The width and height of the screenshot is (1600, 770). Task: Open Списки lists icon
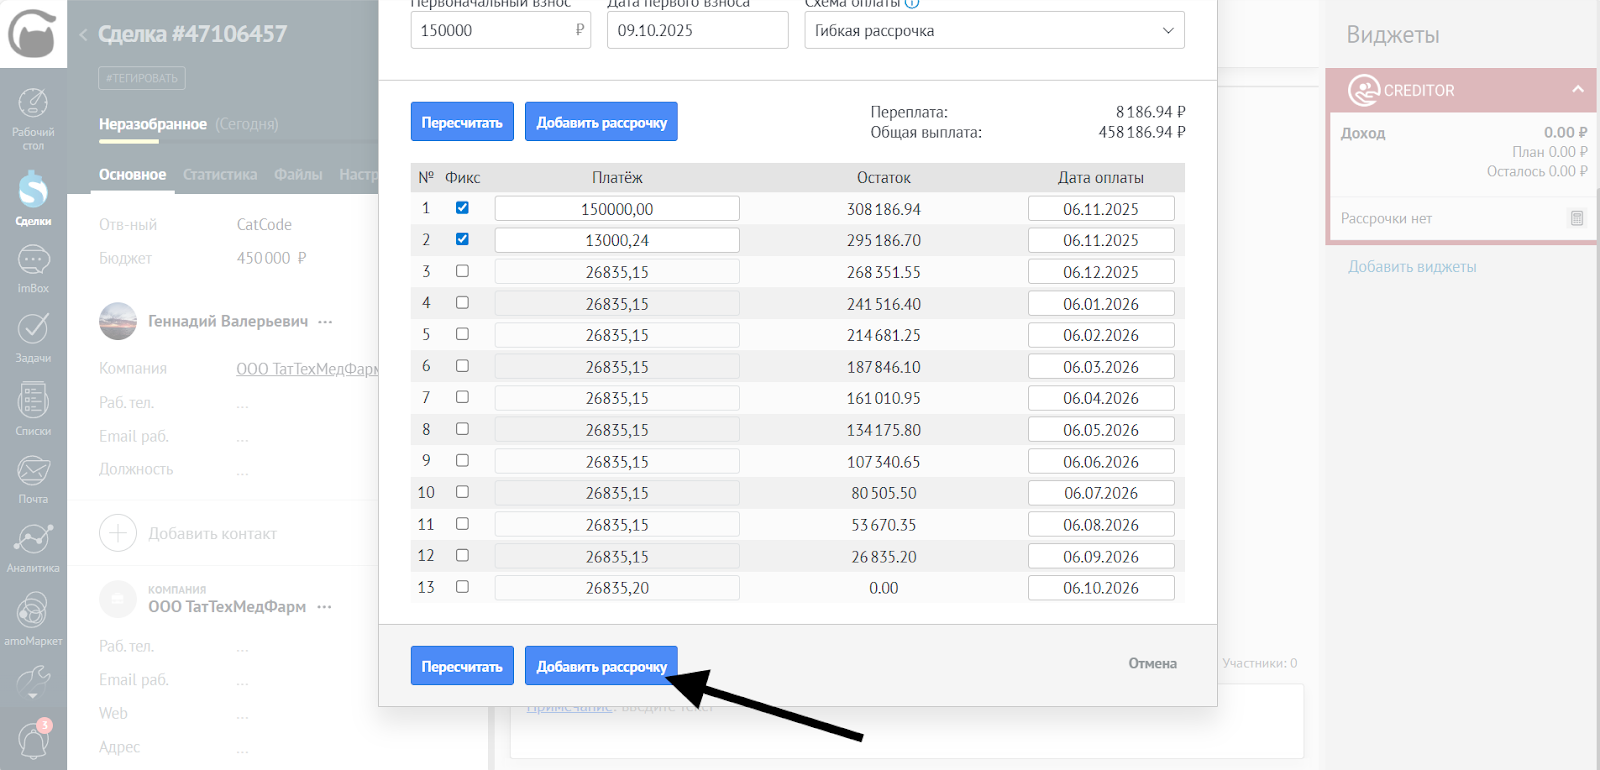33,408
